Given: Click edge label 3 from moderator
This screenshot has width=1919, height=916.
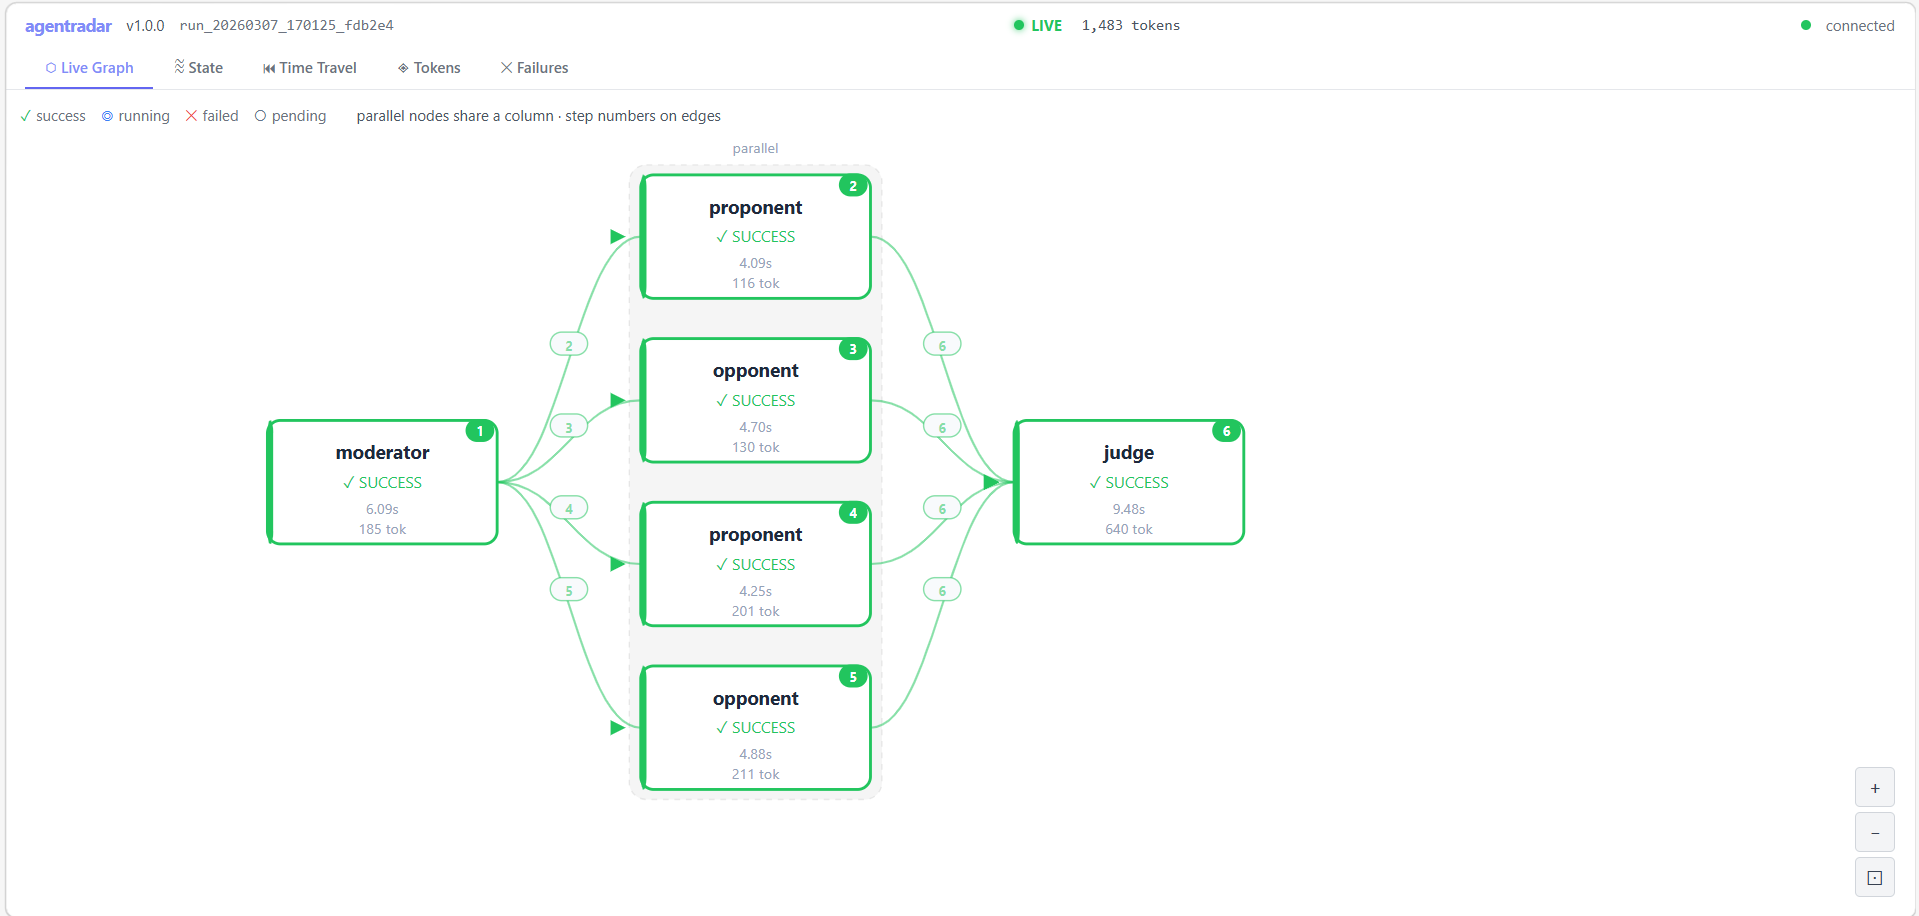Looking at the screenshot, I should click(x=569, y=427).
